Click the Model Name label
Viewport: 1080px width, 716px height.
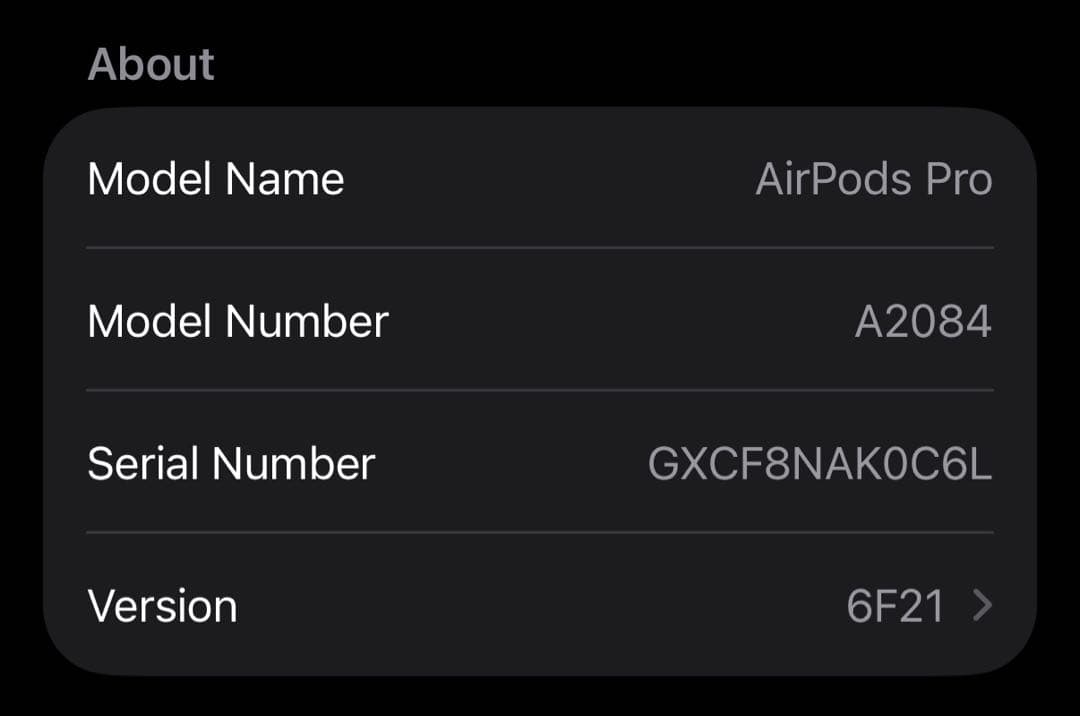coord(217,178)
